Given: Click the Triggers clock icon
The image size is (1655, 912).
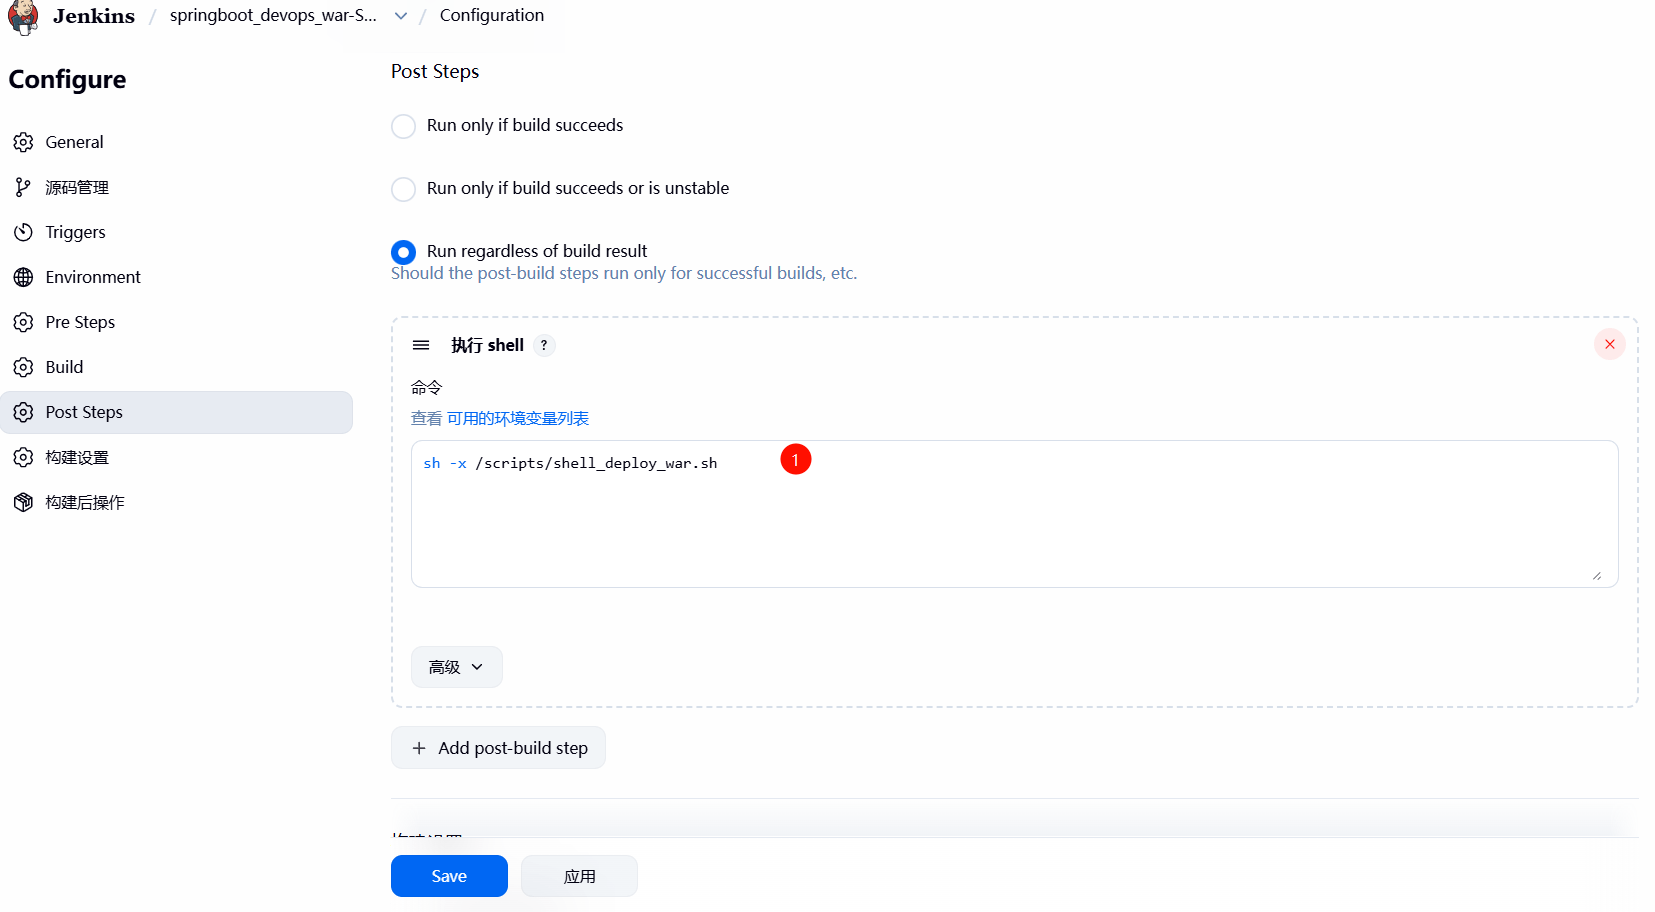Looking at the screenshot, I should coord(24,232).
